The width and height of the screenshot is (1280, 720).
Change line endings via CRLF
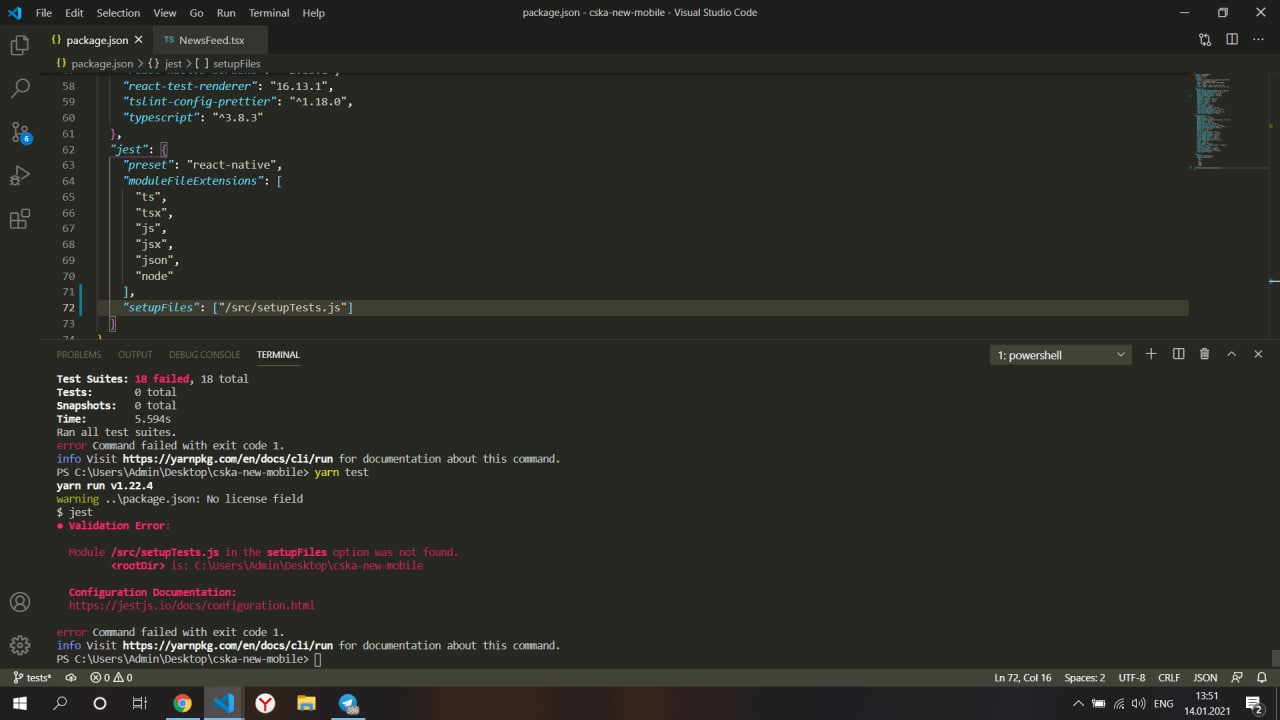1169,677
